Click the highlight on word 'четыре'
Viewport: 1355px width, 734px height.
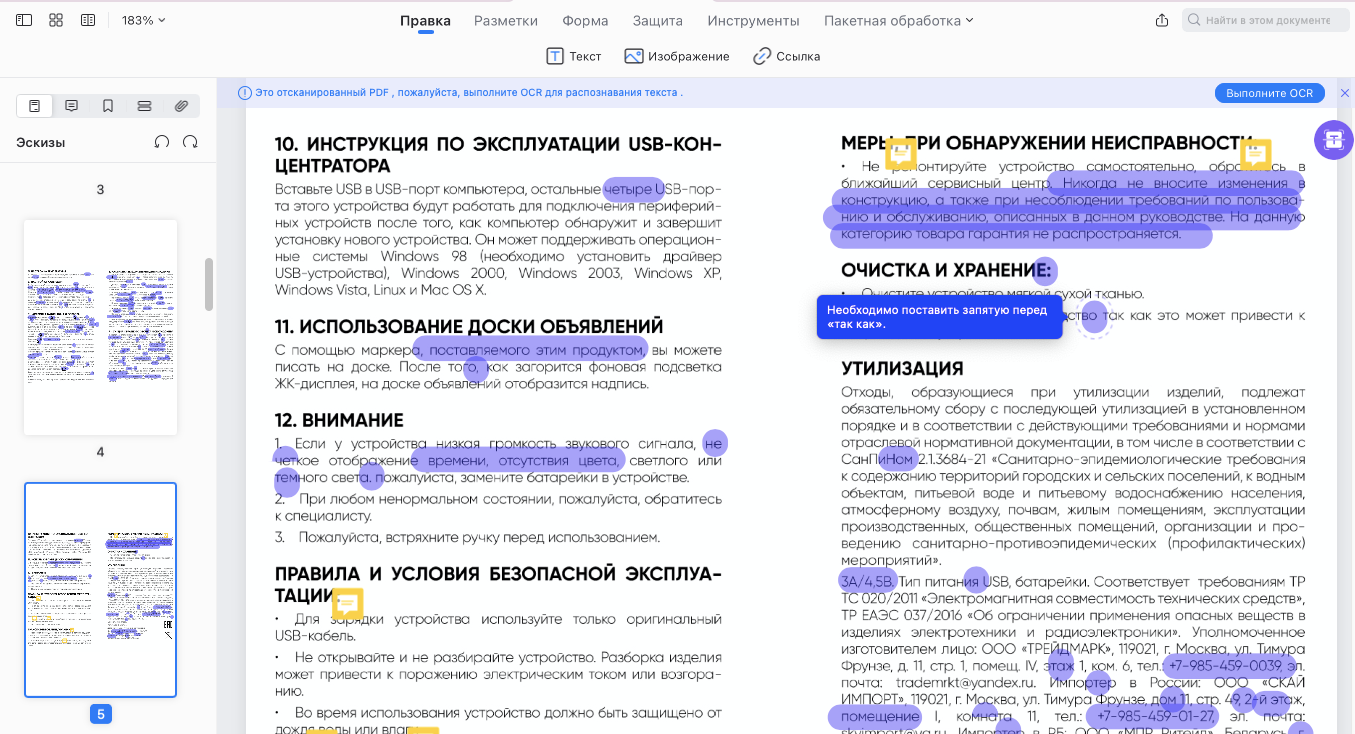coord(634,188)
